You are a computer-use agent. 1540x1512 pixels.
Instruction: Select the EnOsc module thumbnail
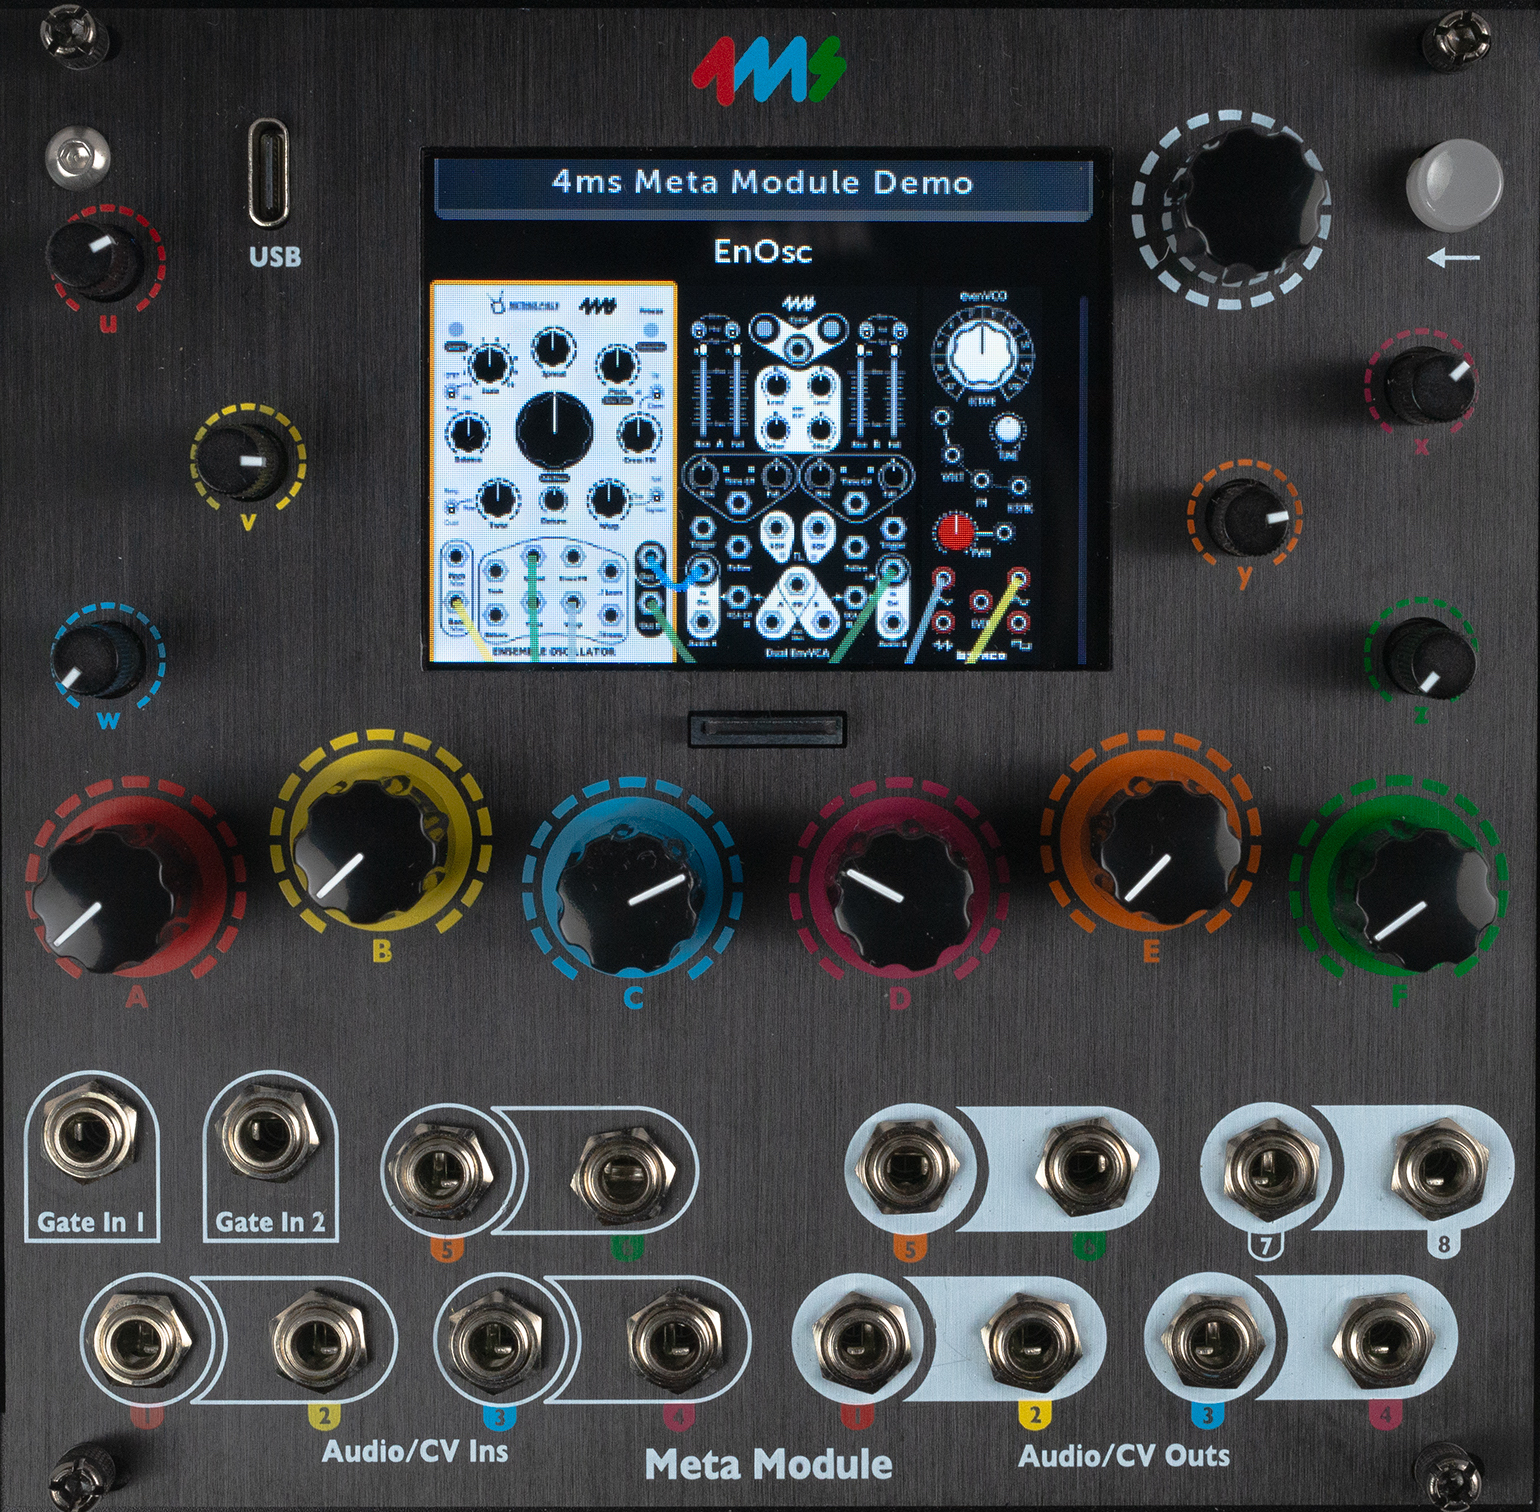coord(554,472)
